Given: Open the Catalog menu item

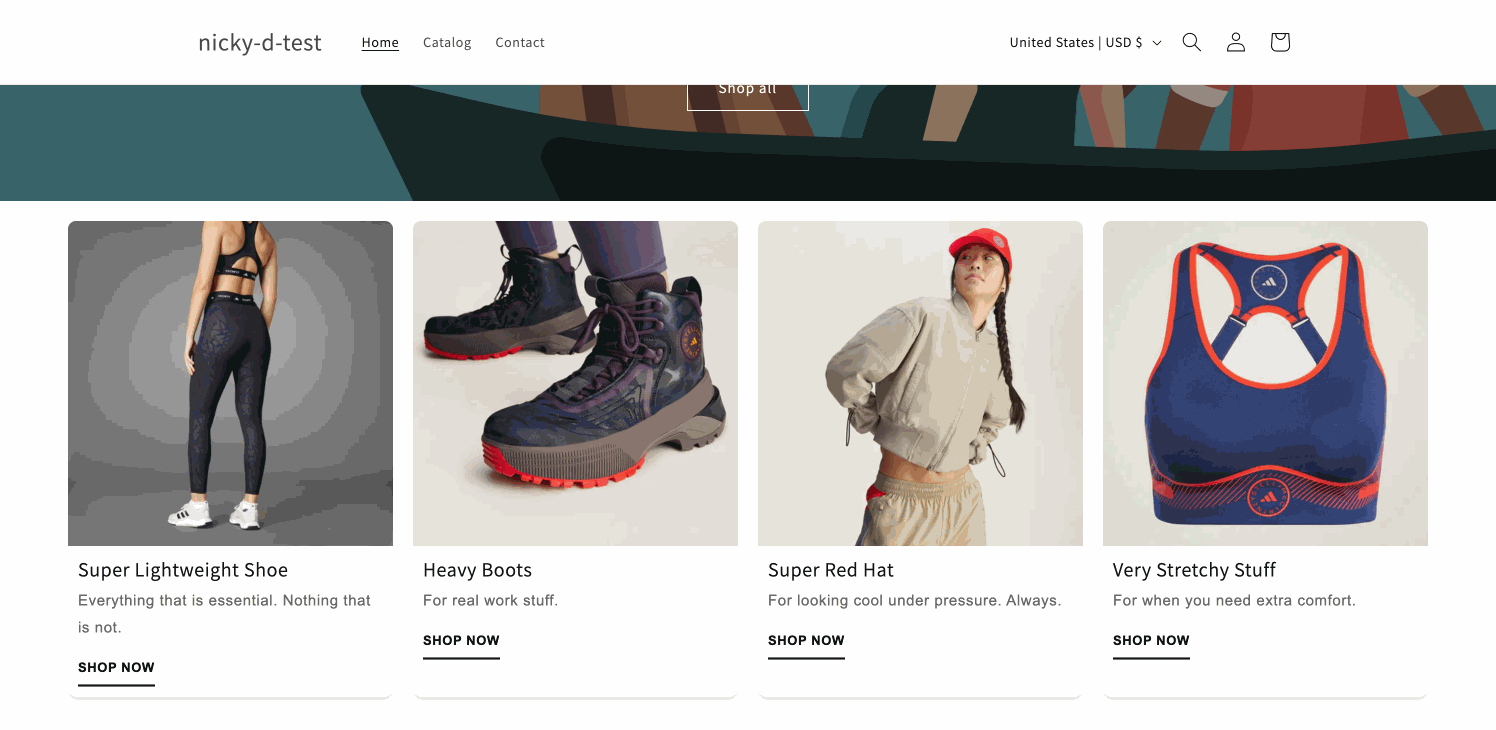Looking at the screenshot, I should [x=447, y=42].
